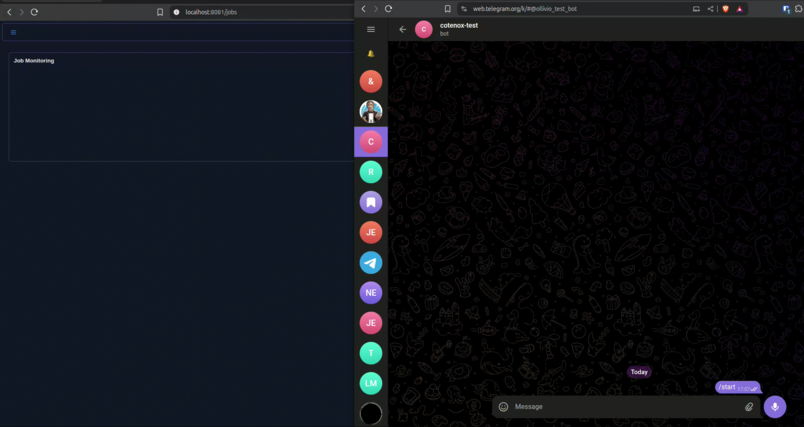
Task: Go back in the Telegram browser window
Action: pos(364,9)
